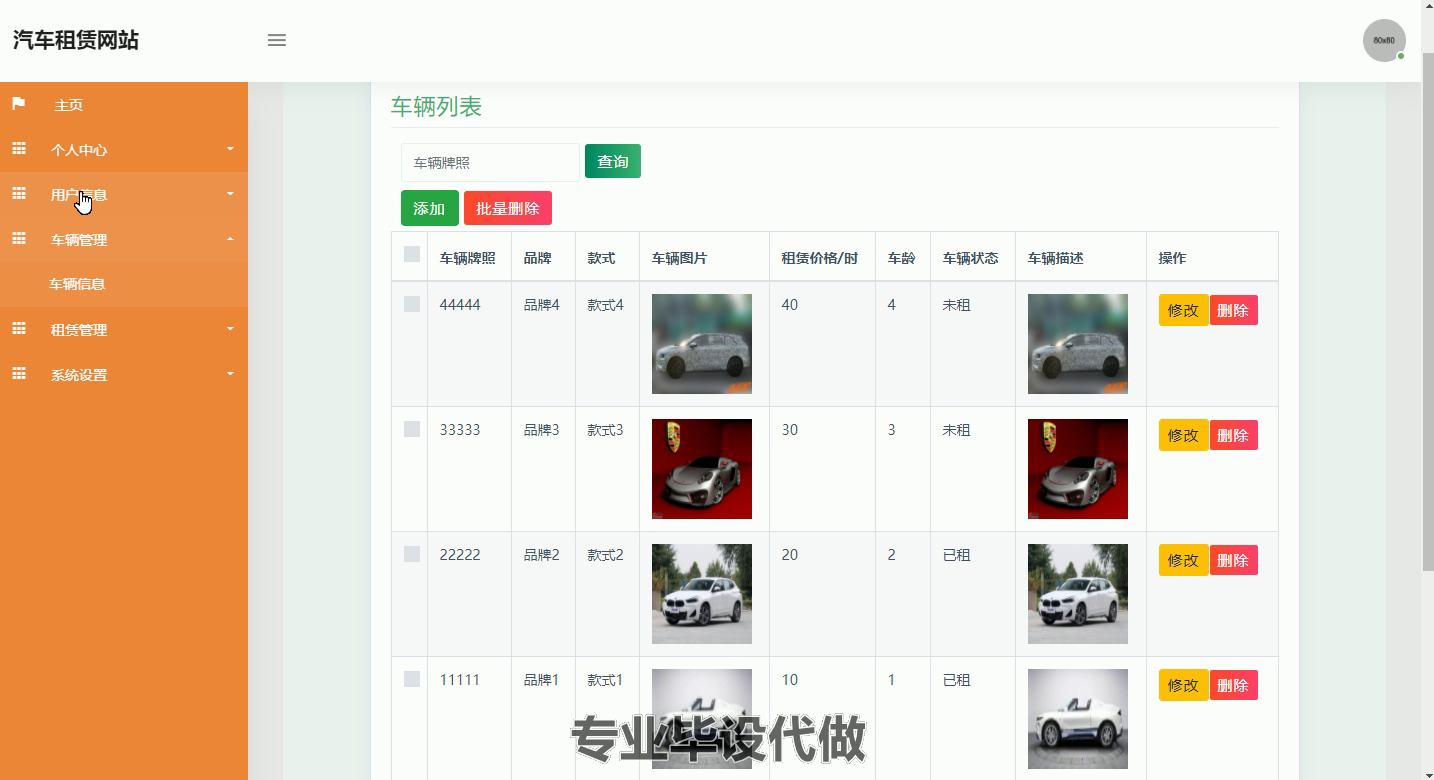Viewport: 1434px width, 780px height.
Task: Click 未租 status in row 33333
Action: coord(956,430)
